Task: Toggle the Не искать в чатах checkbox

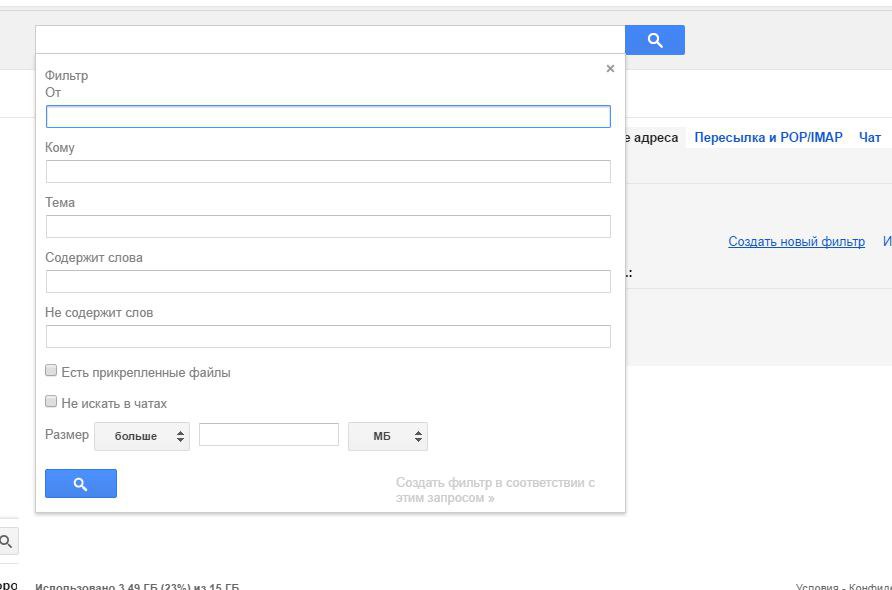Action: [x=52, y=402]
